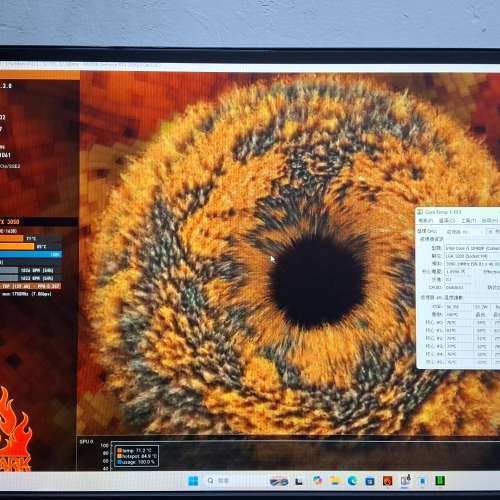The width and height of the screenshot is (500, 500).
Task: Click the GPU 0 graph label
Action: click(87, 442)
